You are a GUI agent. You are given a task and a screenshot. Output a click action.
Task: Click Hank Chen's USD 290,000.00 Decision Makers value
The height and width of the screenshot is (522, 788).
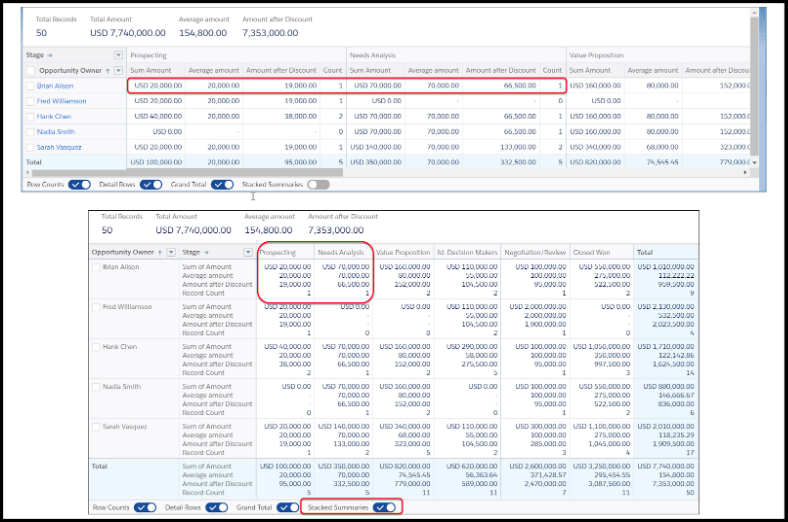[x=472, y=347]
